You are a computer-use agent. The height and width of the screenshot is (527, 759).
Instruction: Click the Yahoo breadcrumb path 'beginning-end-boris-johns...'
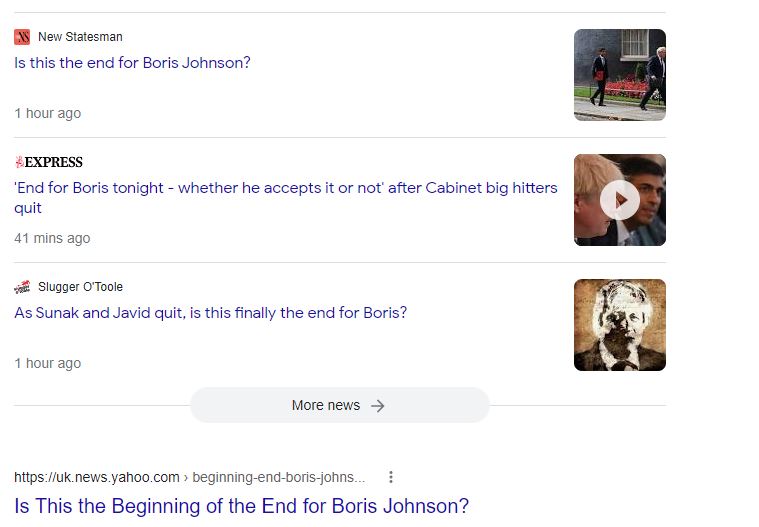click(278, 477)
